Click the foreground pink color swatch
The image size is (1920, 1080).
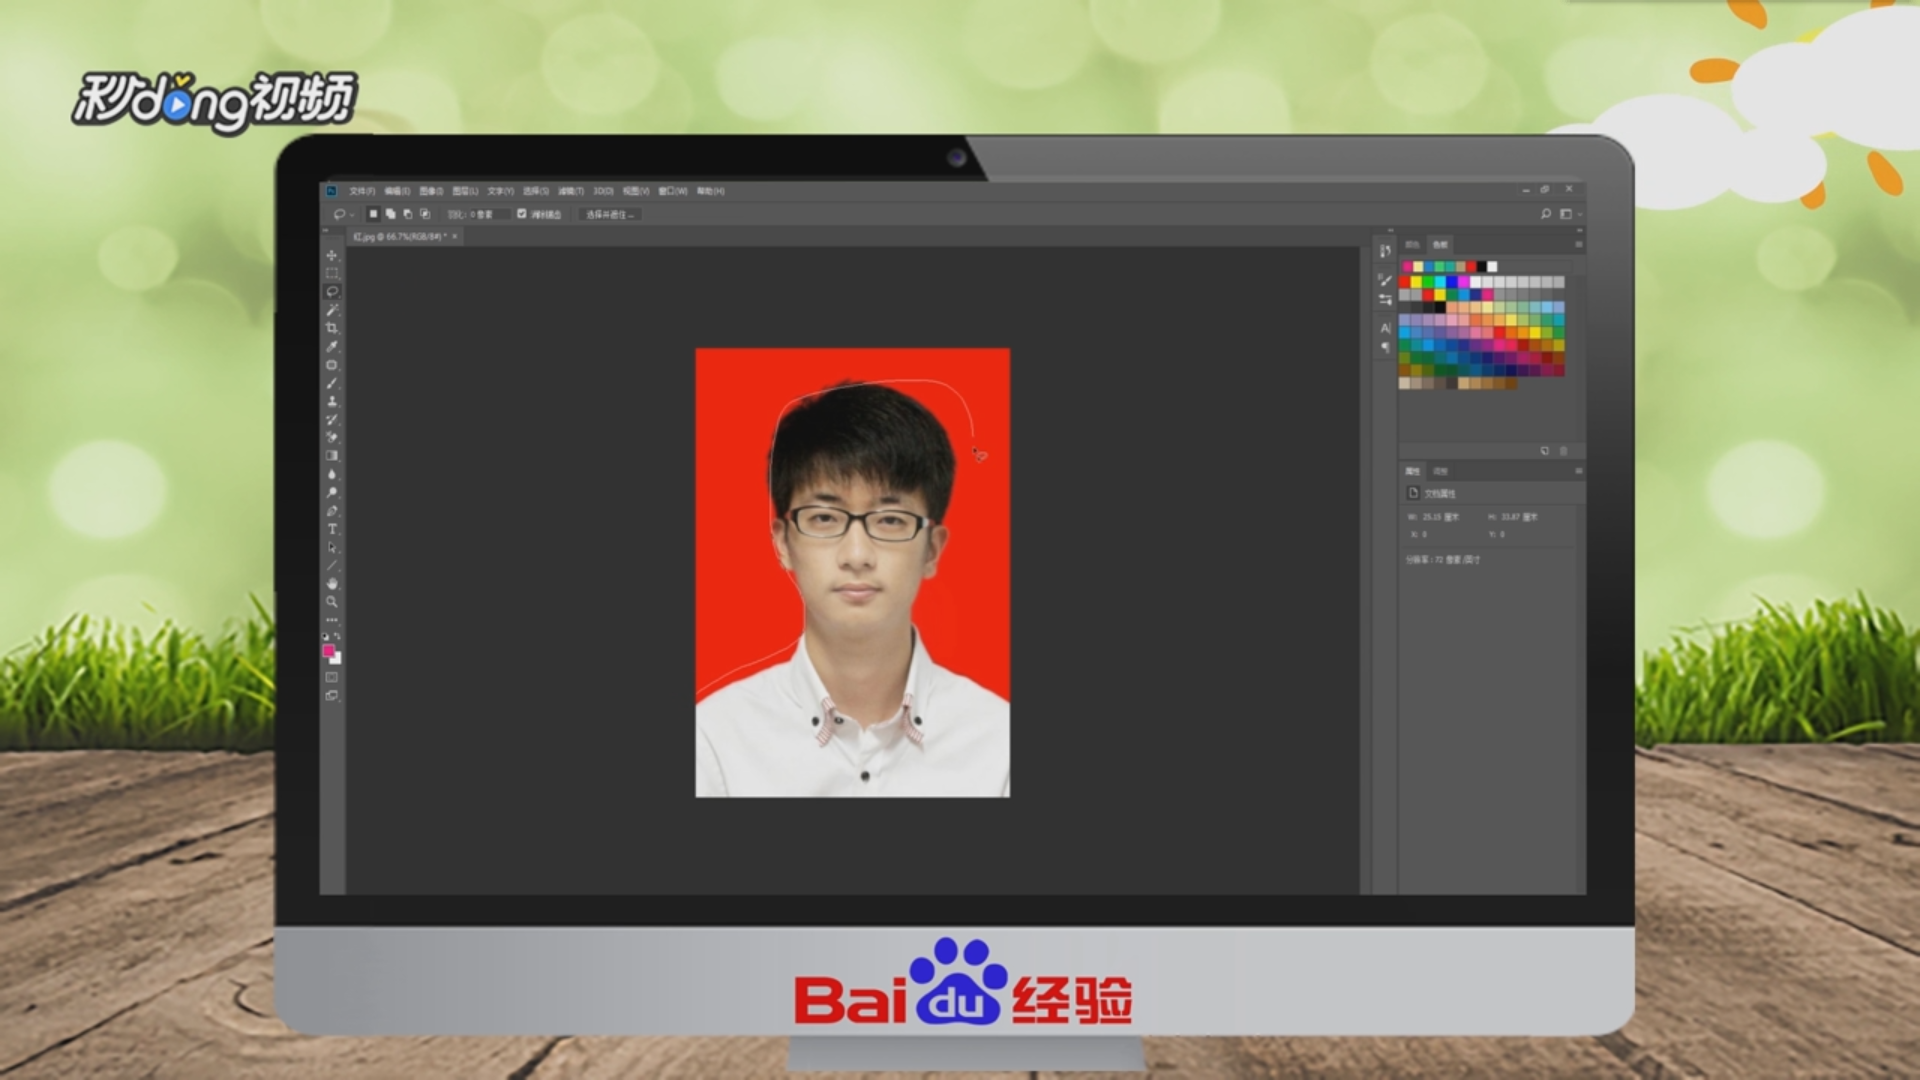(328, 651)
